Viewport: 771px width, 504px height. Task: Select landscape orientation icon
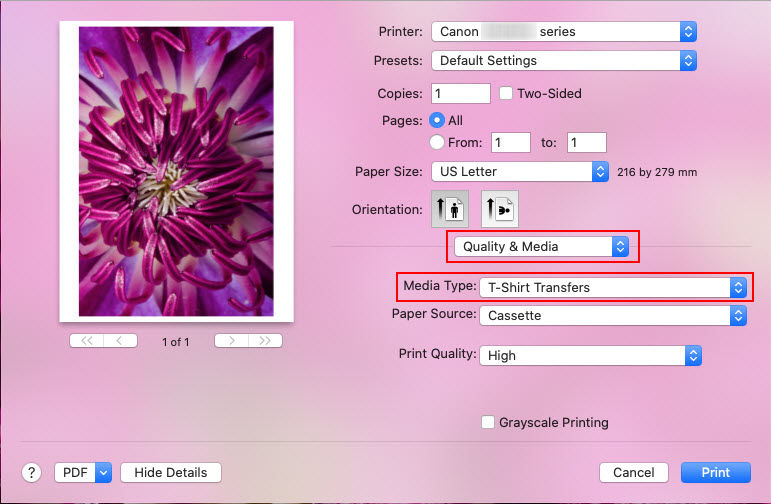coord(499,209)
